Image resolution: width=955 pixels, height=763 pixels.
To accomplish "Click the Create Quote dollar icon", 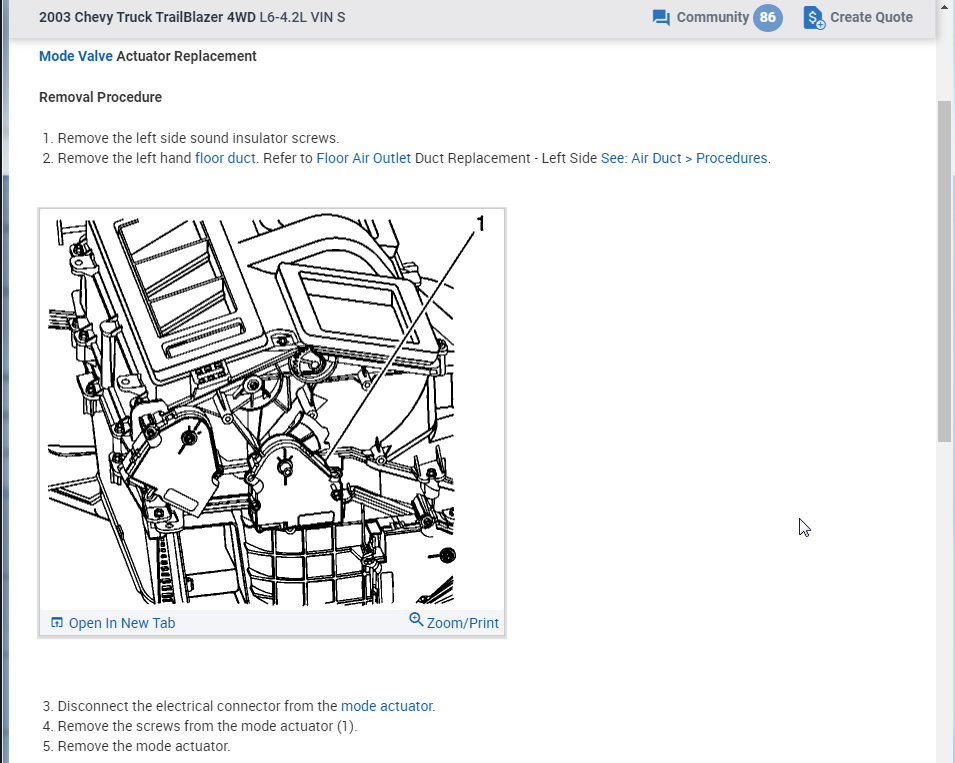I will 814,18.
